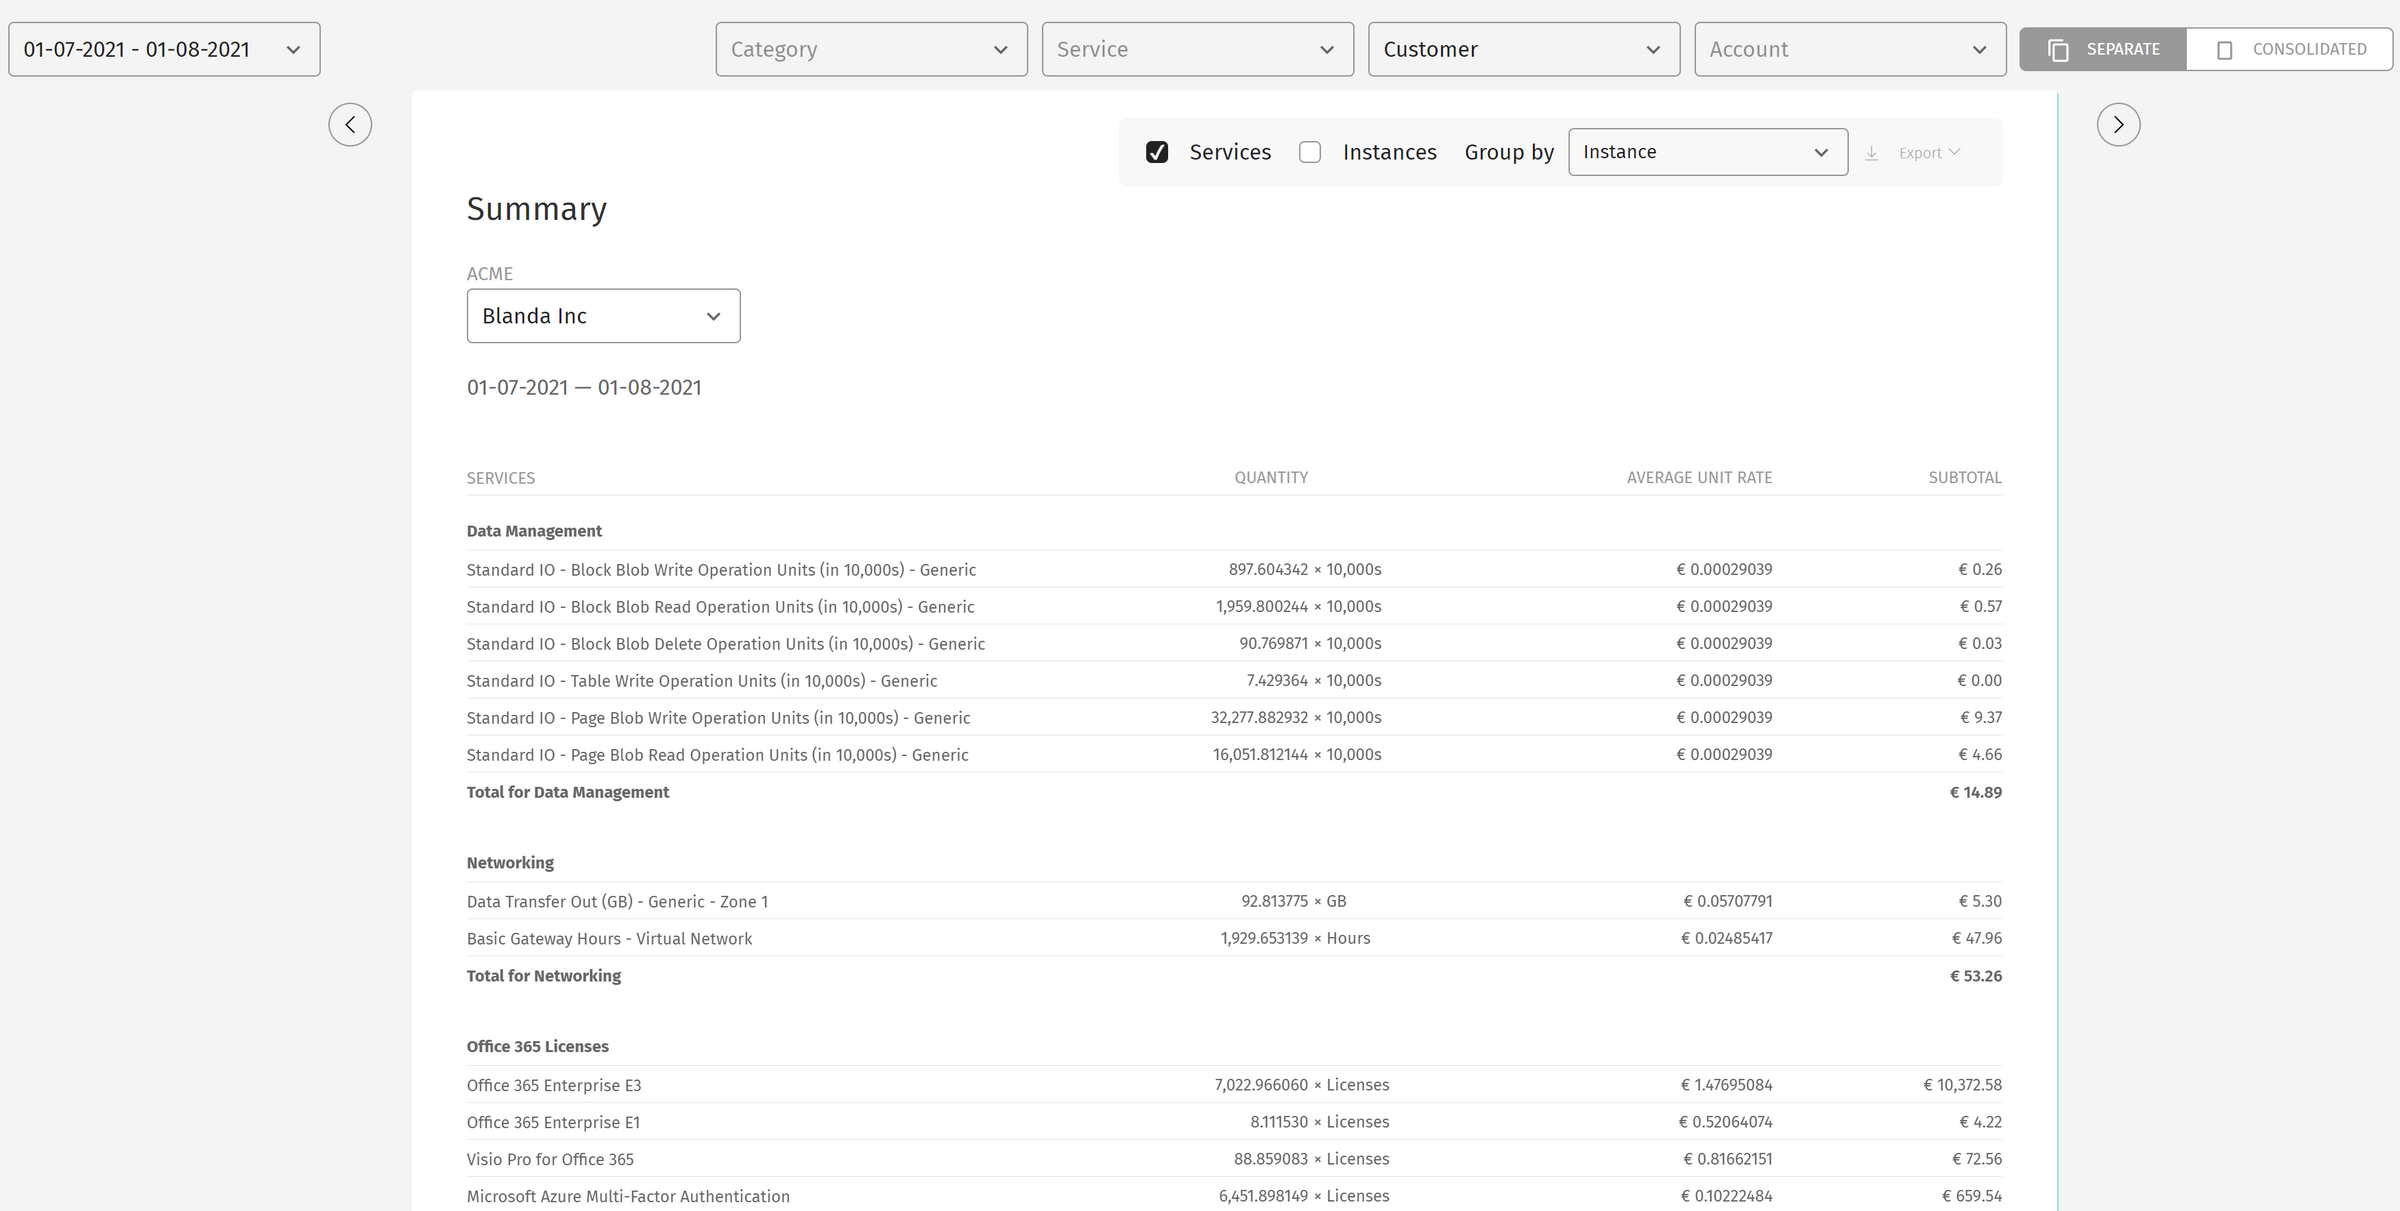Enable the Instances checkbox
This screenshot has width=2400, height=1211.
1310,151
